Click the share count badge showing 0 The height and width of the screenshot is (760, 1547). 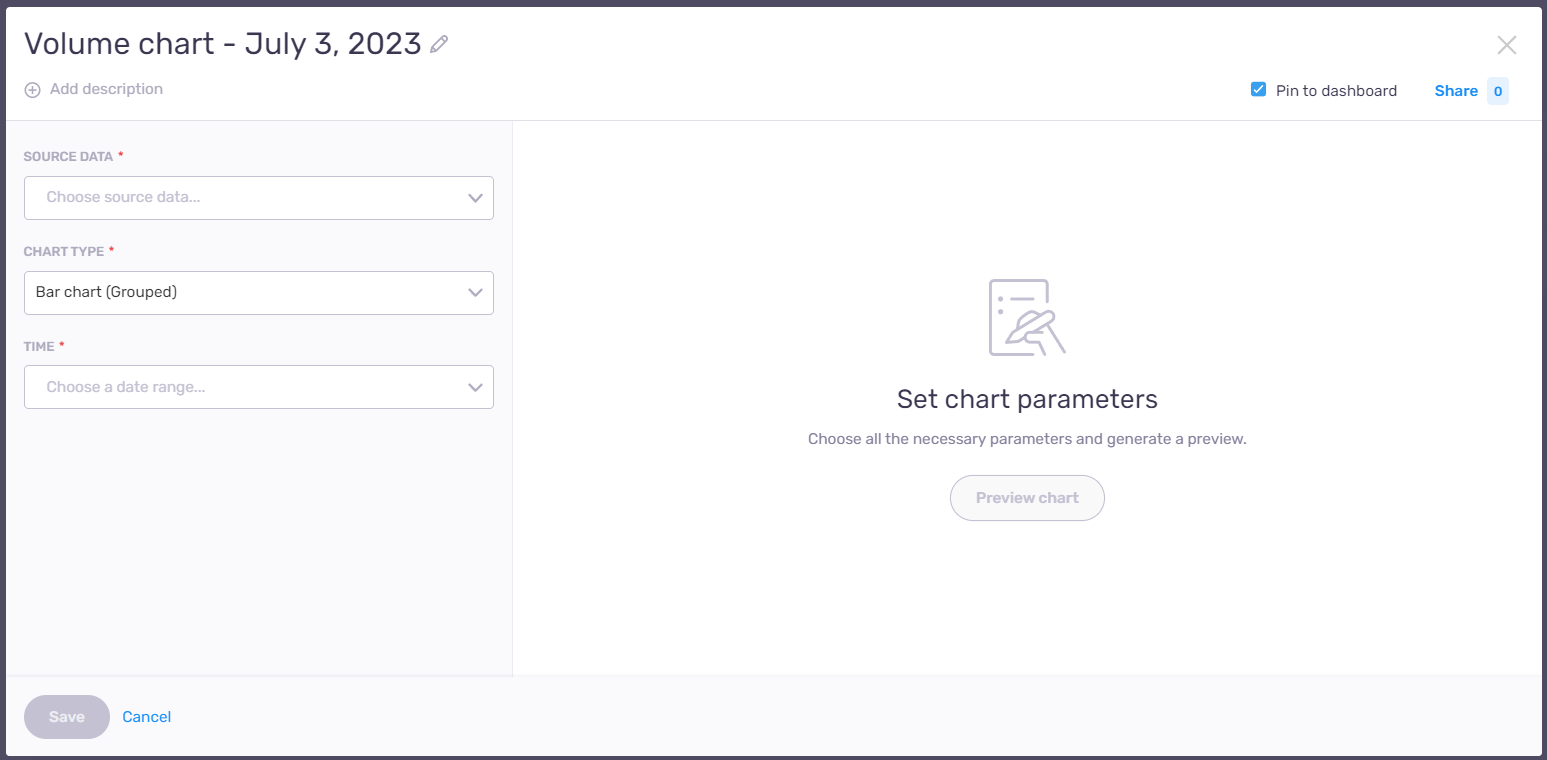(x=1497, y=90)
